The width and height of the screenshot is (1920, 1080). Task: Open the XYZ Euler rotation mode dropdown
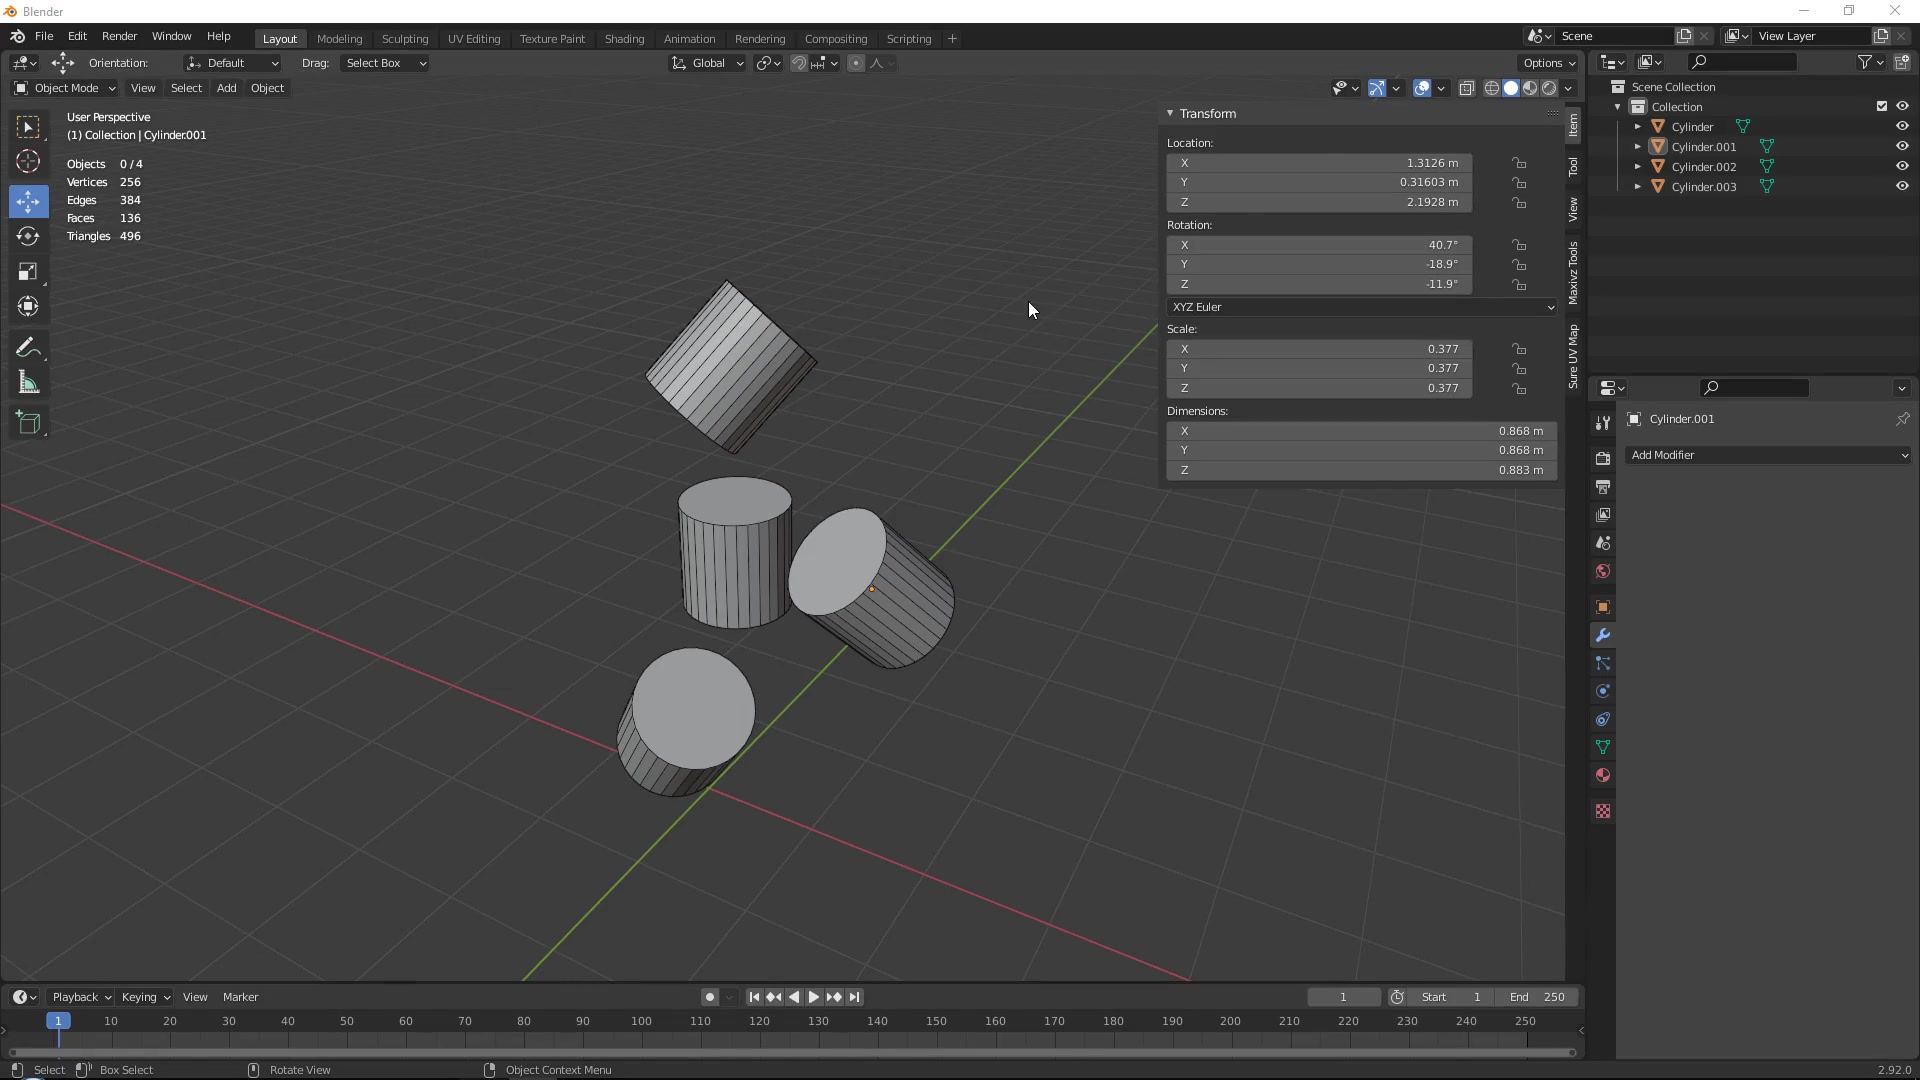tap(1362, 307)
